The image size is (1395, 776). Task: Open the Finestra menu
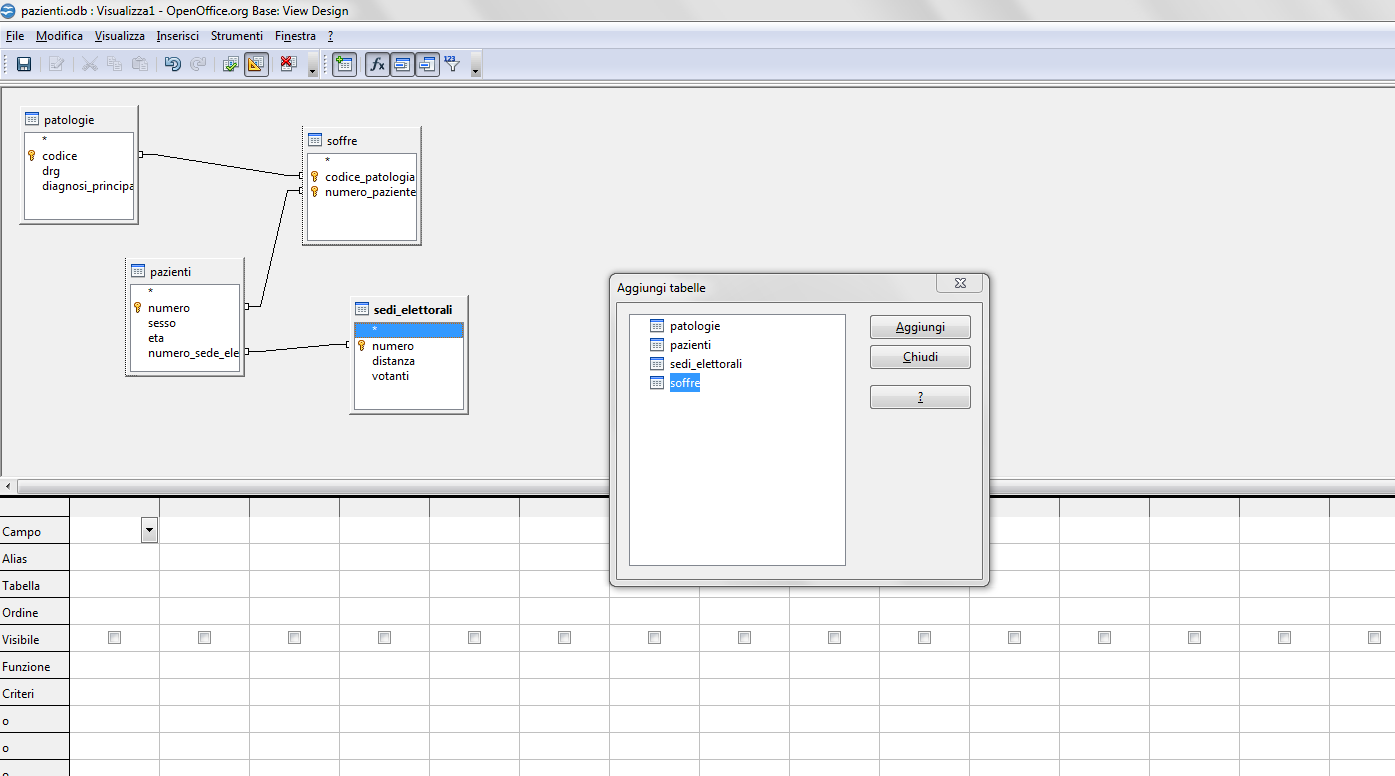point(295,36)
